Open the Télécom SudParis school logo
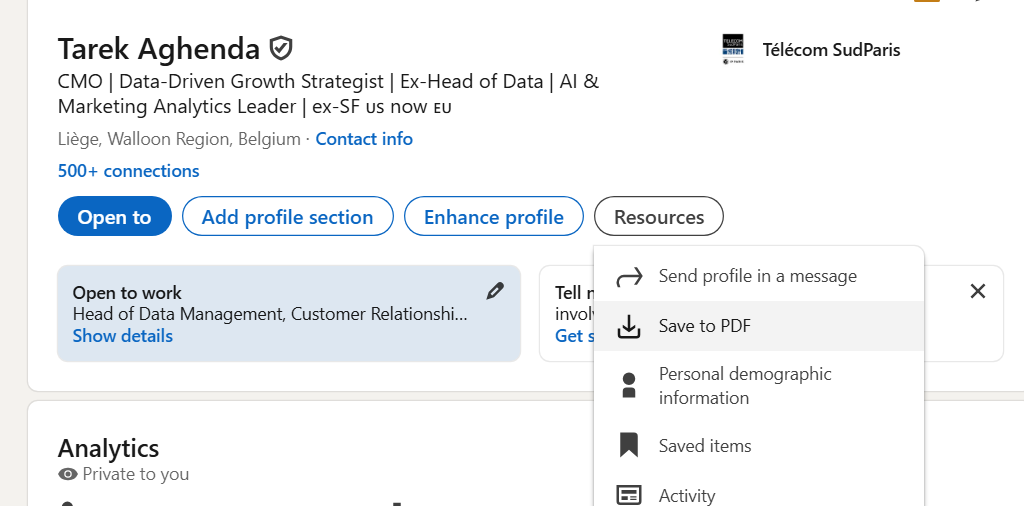This screenshot has width=1024, height=506. coord(733,49)
